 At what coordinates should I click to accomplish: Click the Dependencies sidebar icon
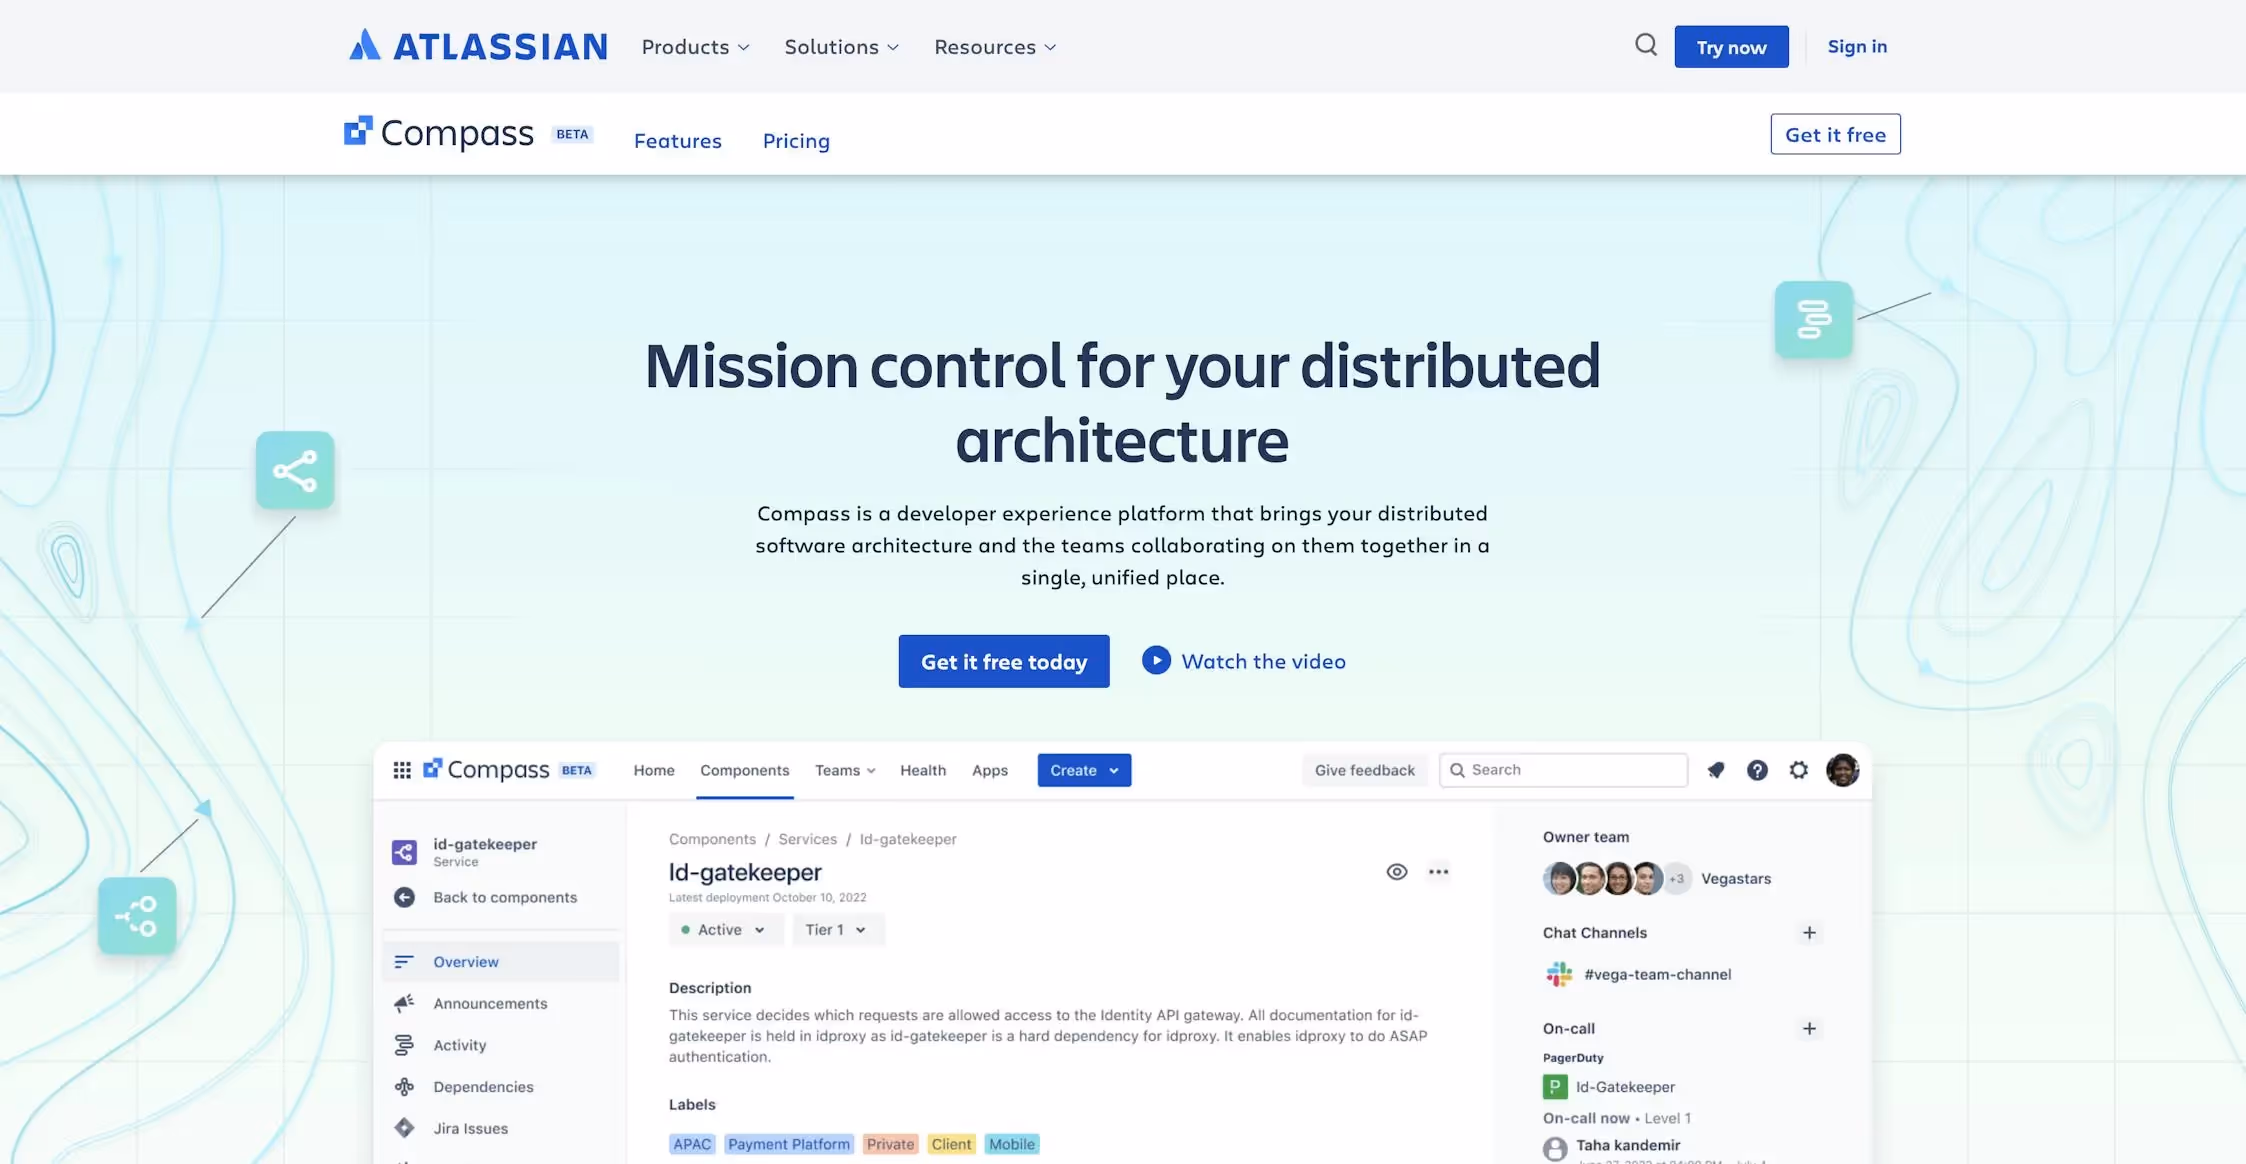coord(404,1087)
